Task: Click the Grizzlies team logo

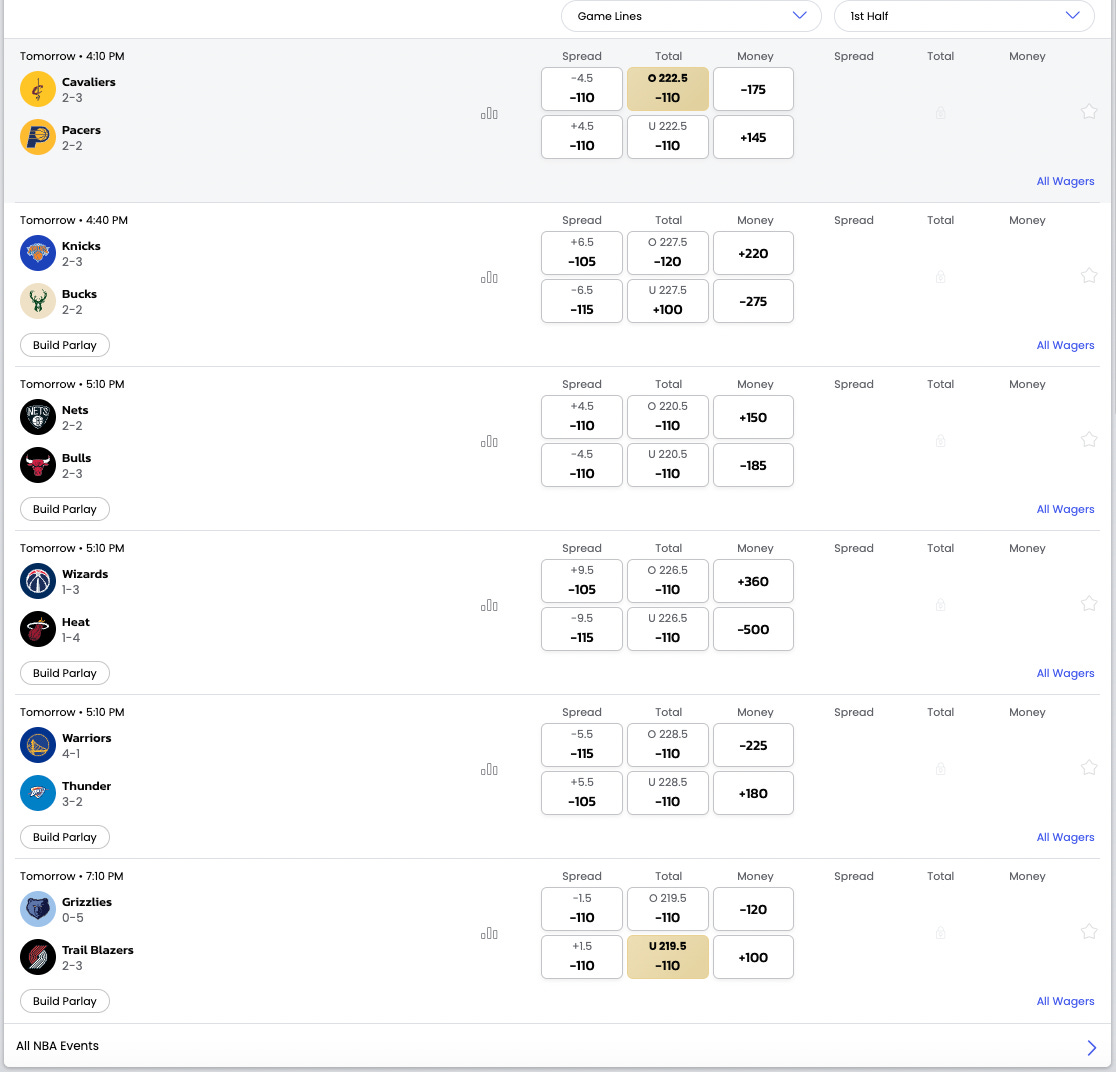Action: 38,909
